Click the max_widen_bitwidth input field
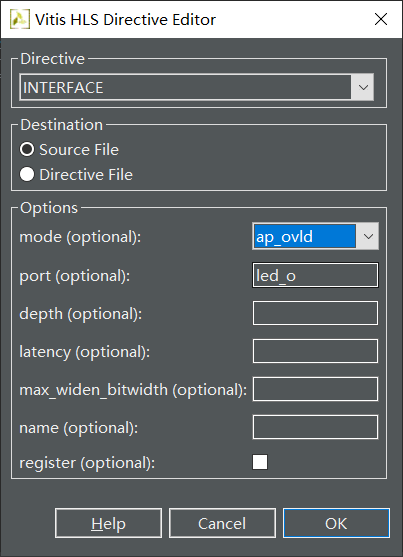Screen dimensions: 403x557 (315, 389)
